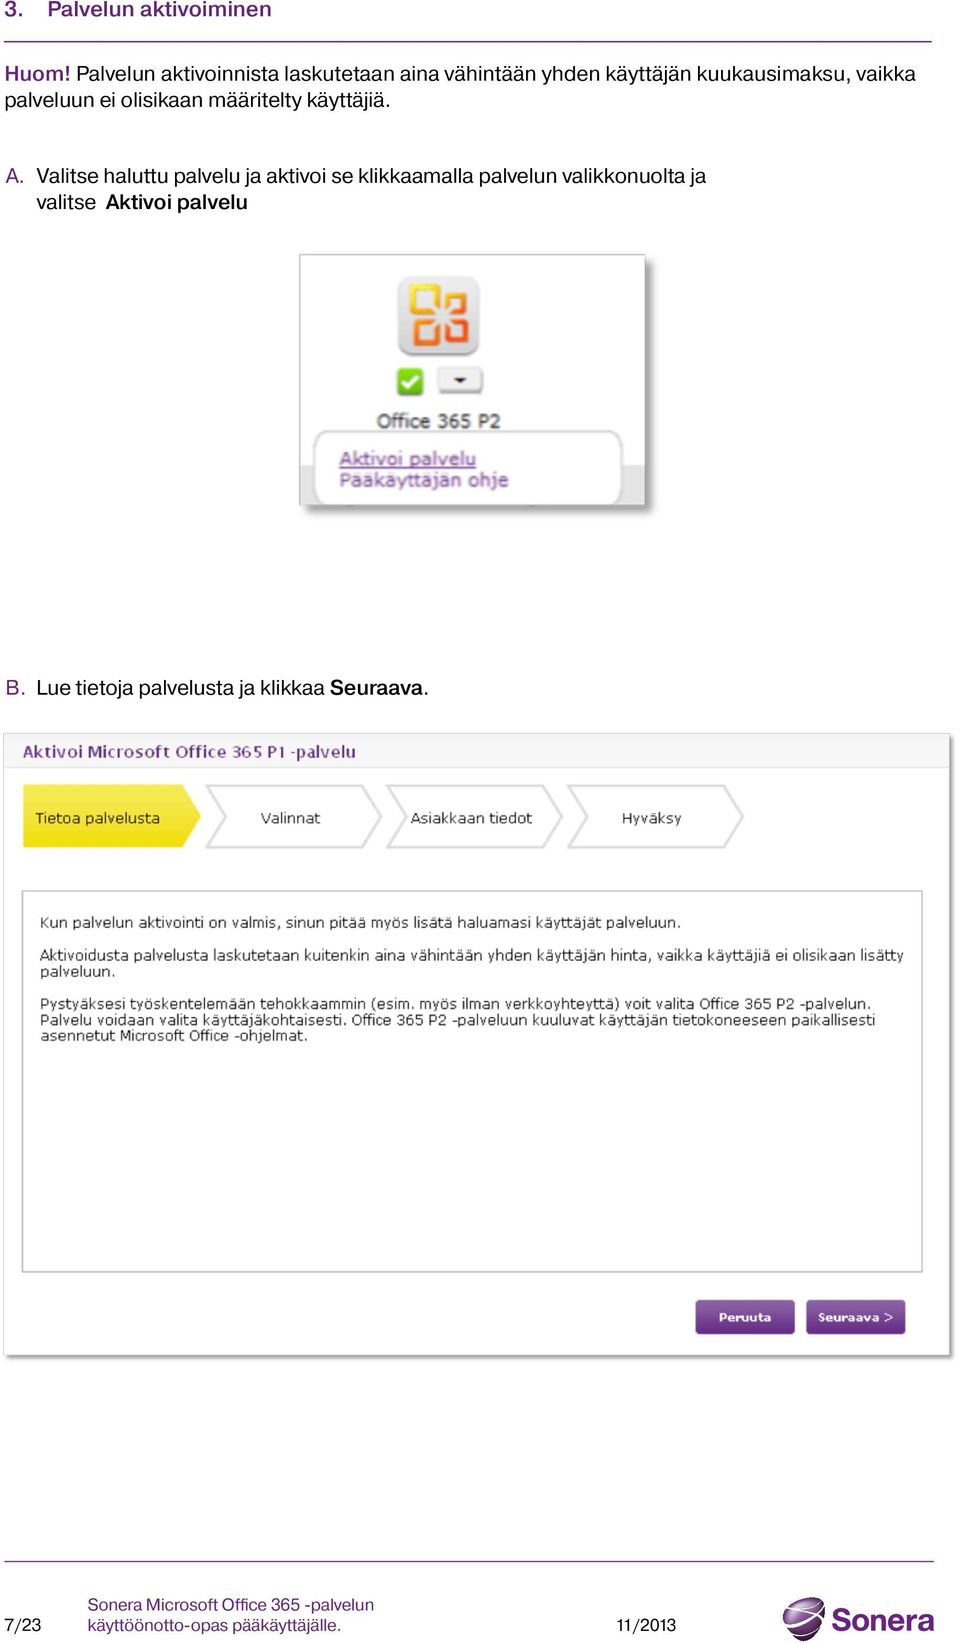The width and height of the screenshot is (960, 1644).
Task: Click the Seuraava button
Action: (855, 1317)
